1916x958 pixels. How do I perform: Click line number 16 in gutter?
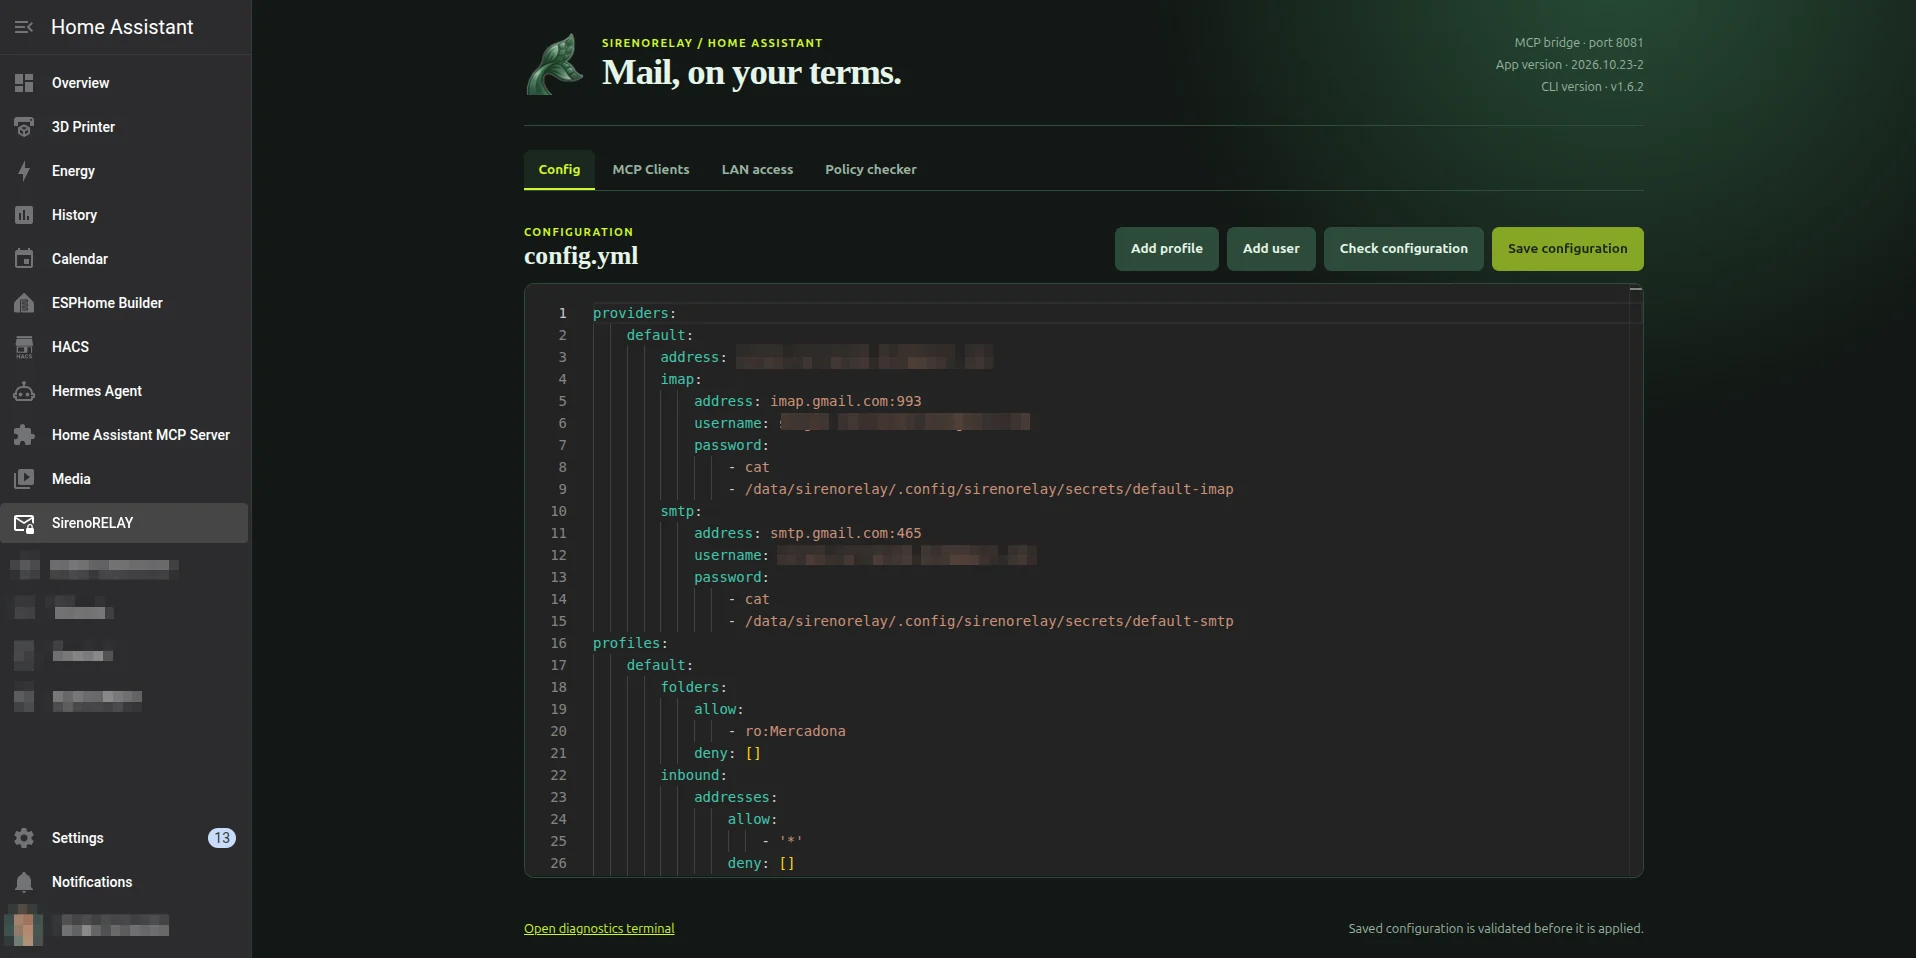click(x=558, y=643)
